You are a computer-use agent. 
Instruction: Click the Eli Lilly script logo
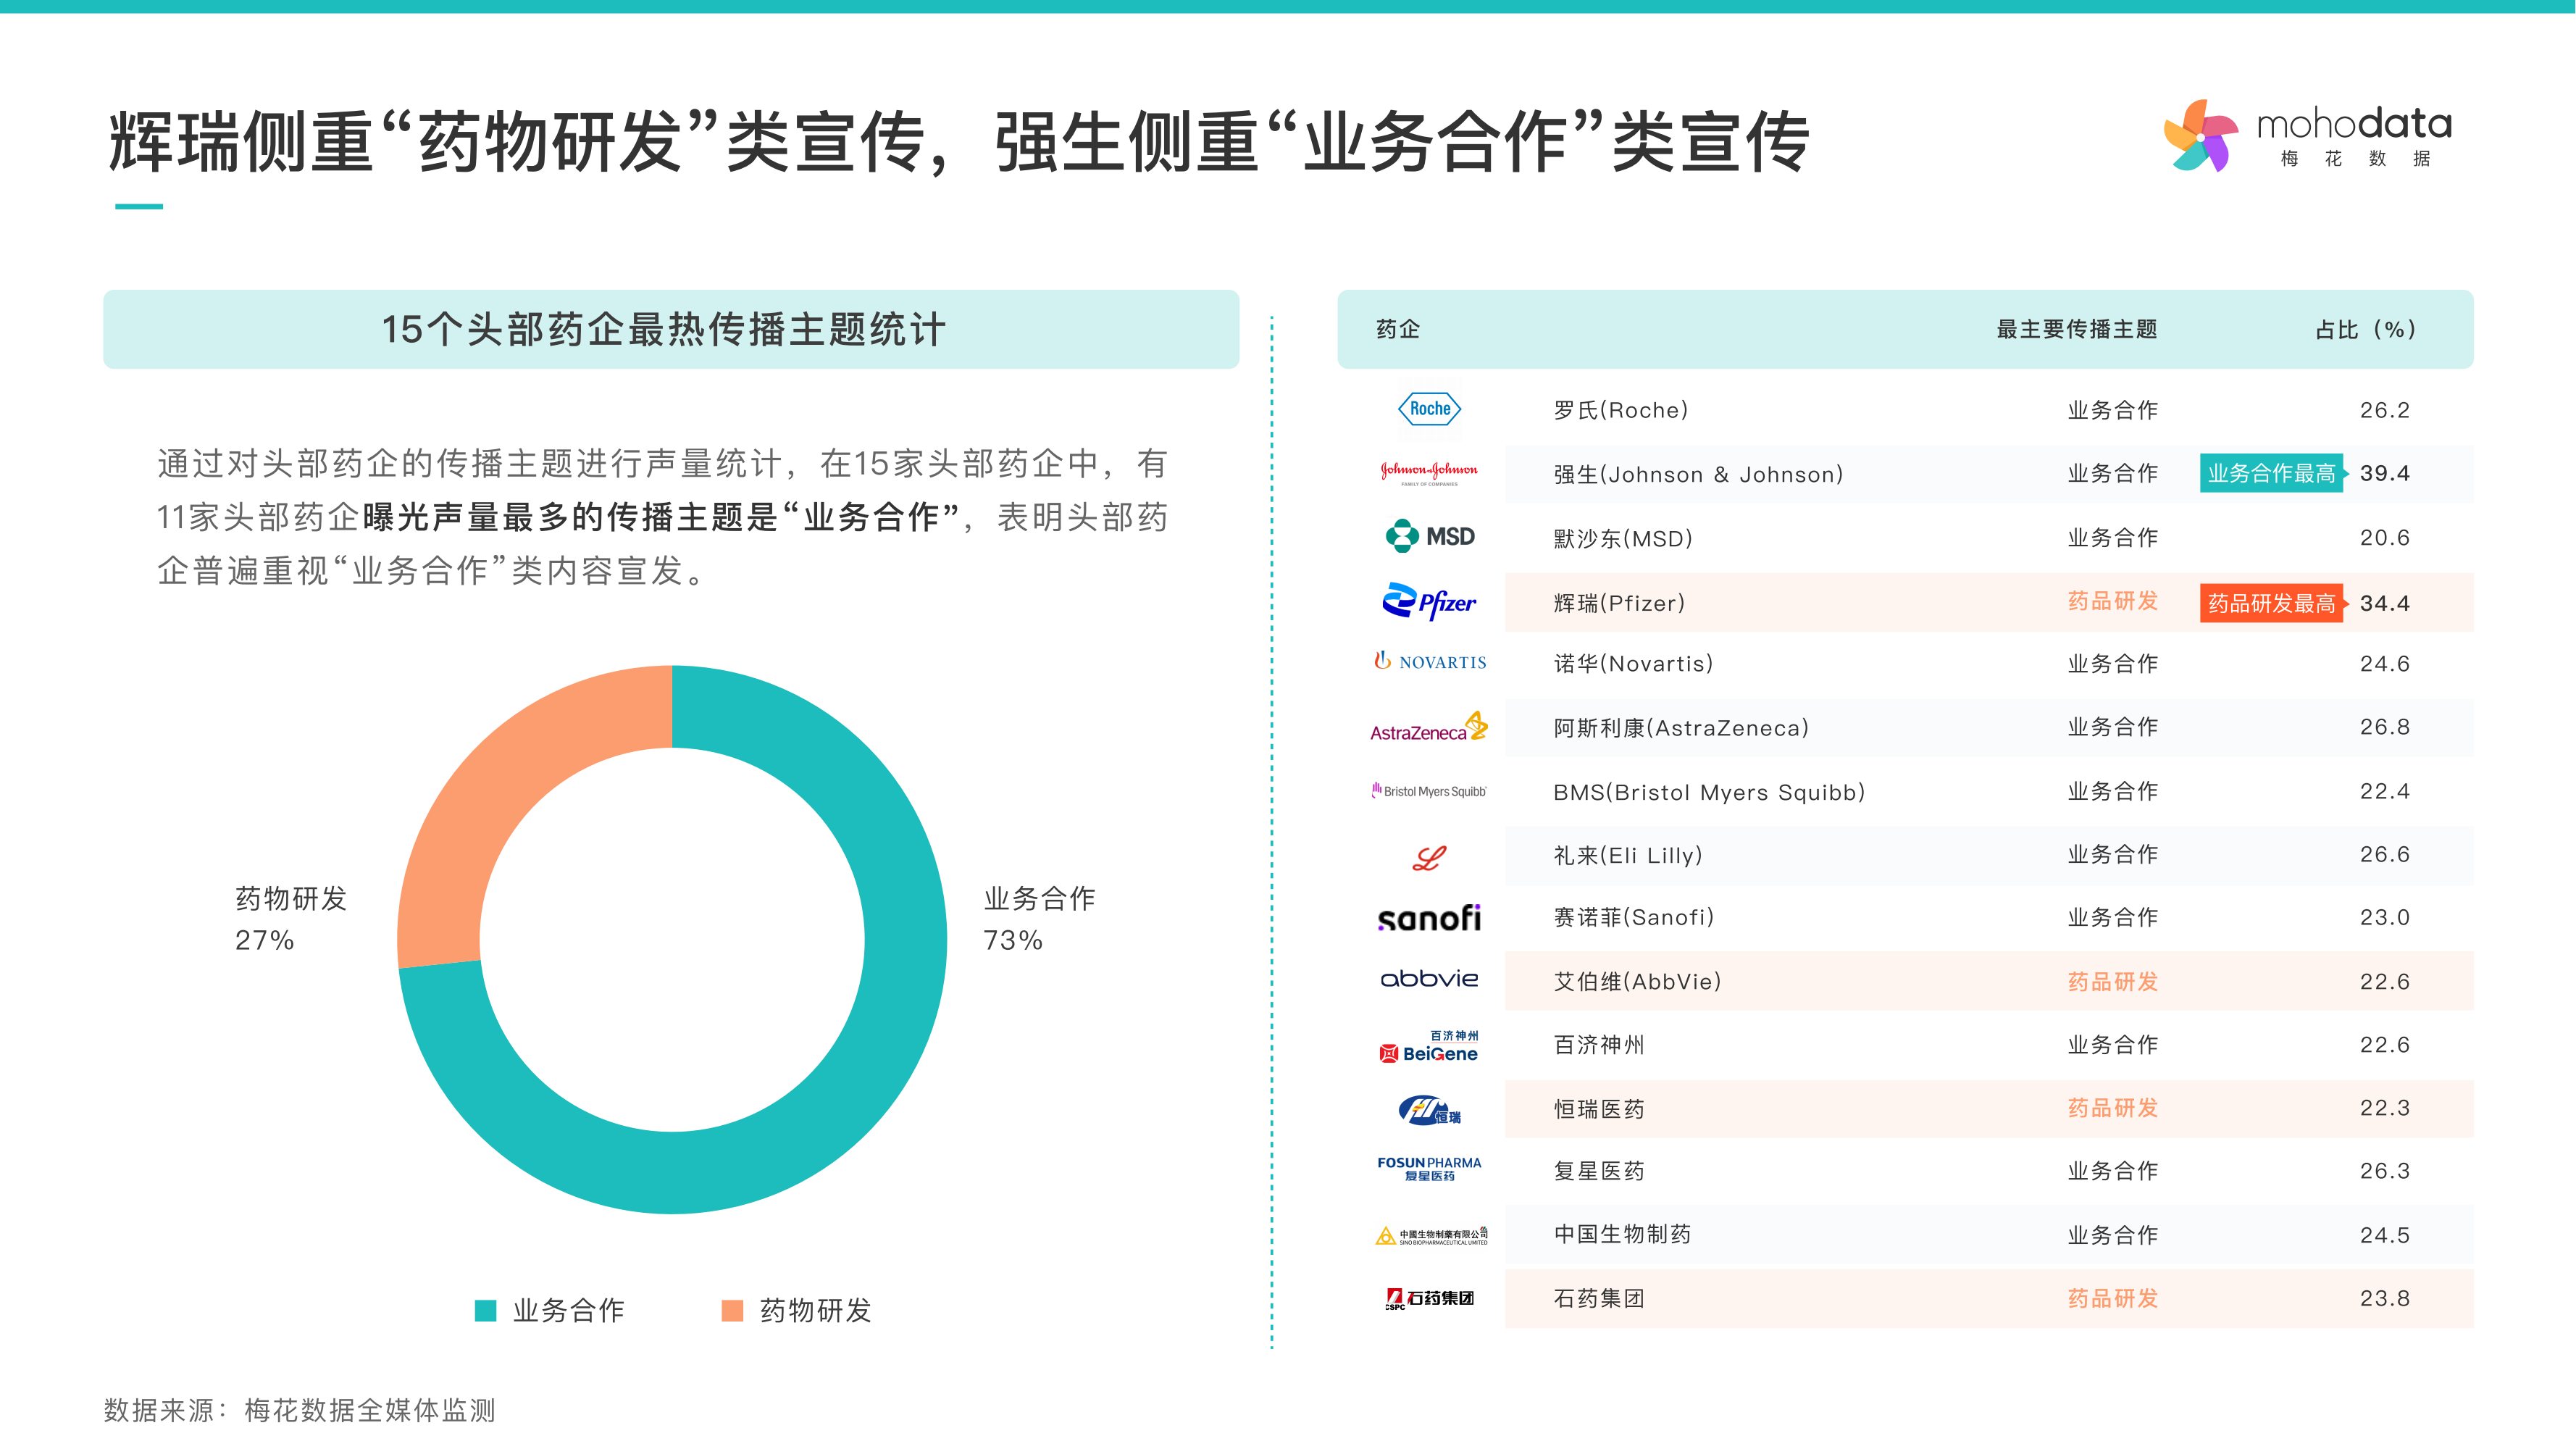point(1429,857)
